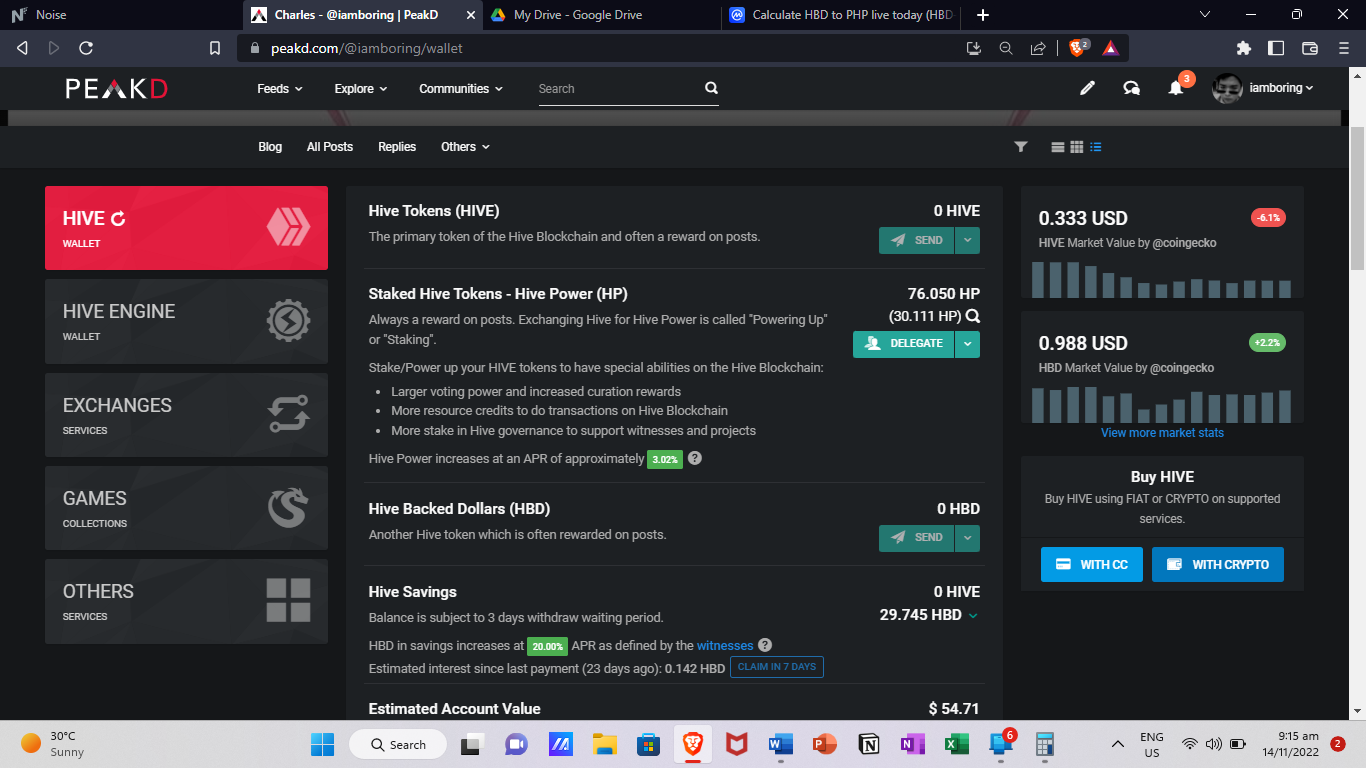Screen dimensions: 1366x768
Task: Open the browser extensions puzzle icon
Action: click(1244, 48)
